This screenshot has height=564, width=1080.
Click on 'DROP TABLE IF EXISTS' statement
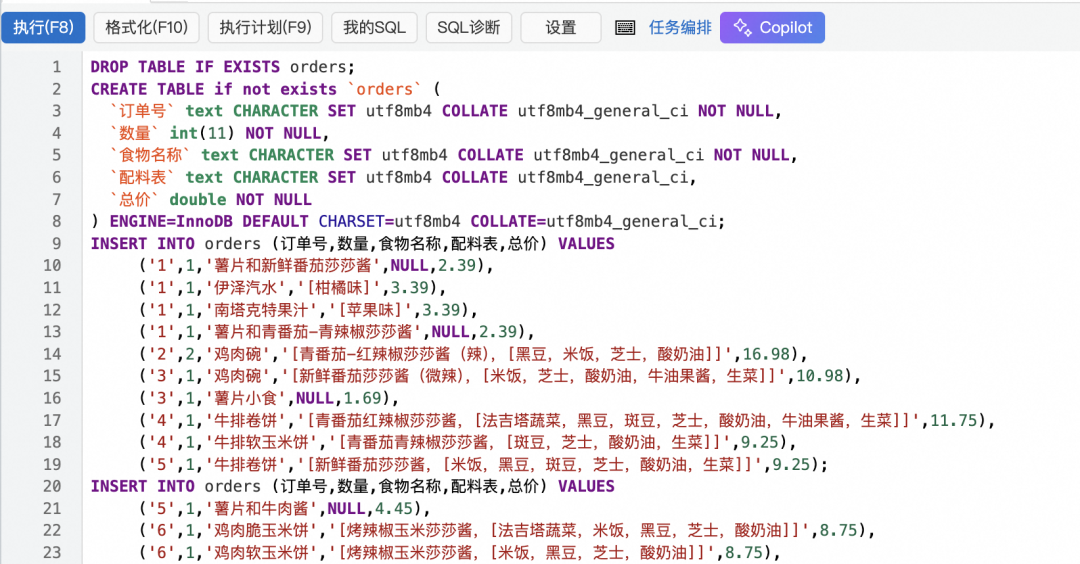pos(185,67)
